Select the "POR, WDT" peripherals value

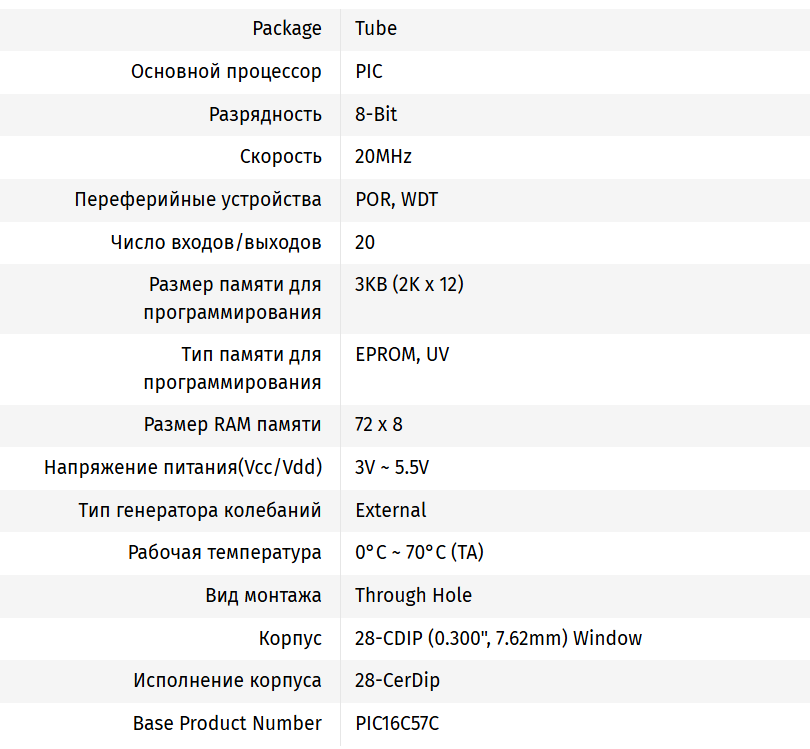click(x=396, y=200)
